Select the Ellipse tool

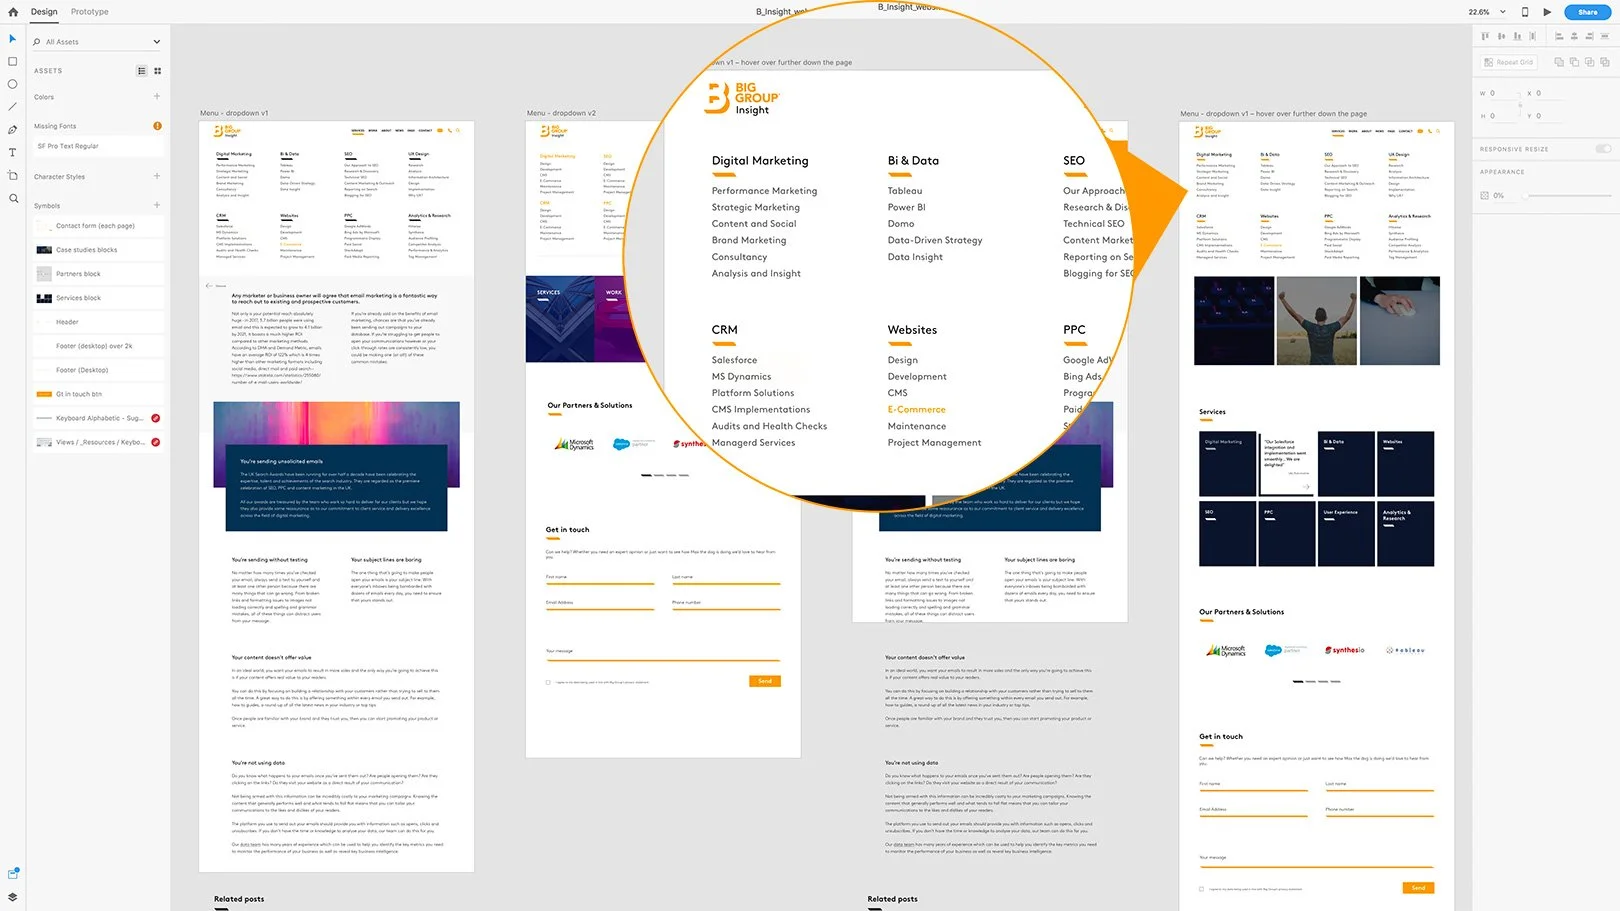13,84
